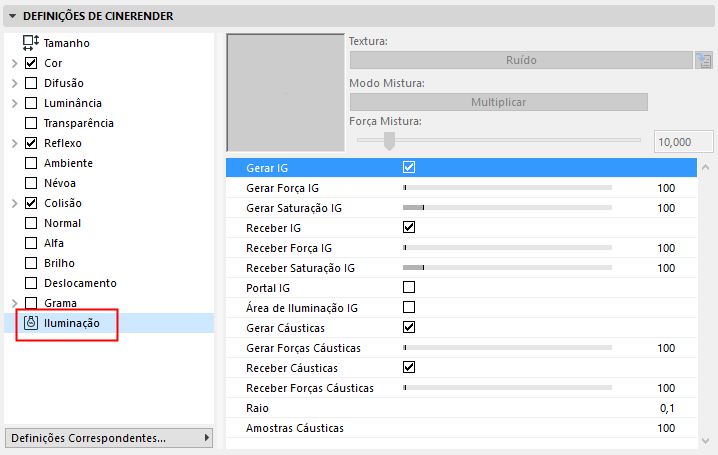Click the texture browse icon beside Ruído
This screenshot has width=718, height=455.
pos(704,60)
